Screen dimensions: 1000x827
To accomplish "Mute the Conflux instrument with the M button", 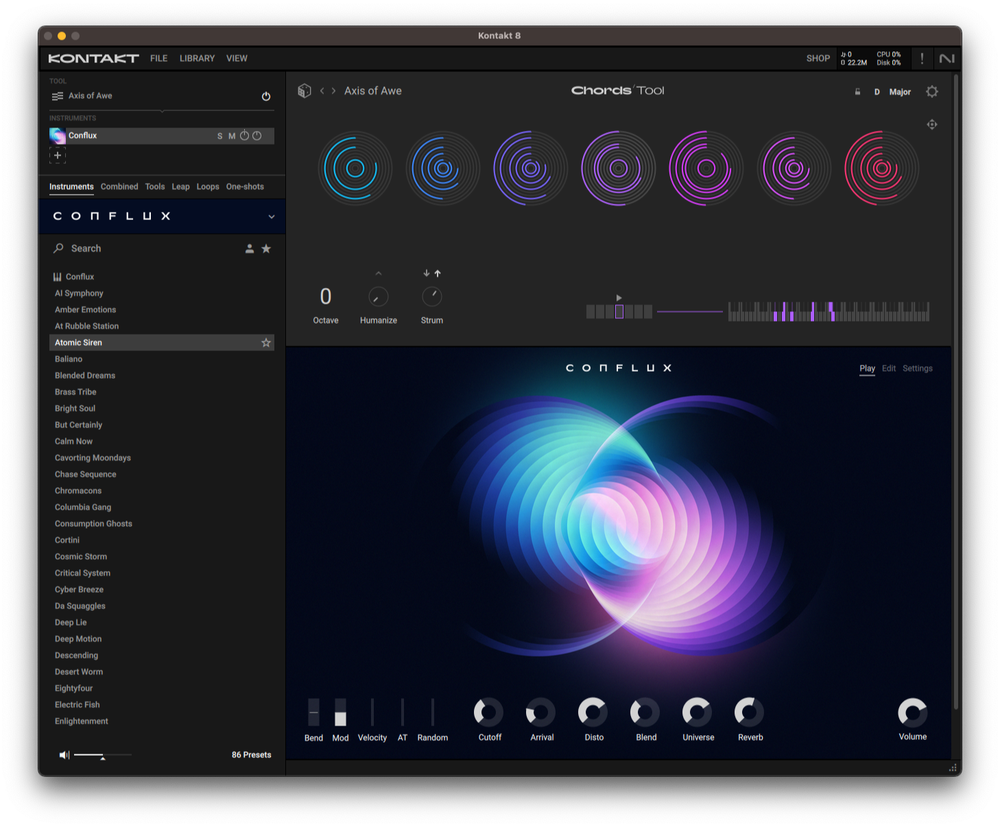I will coord(232,135).
